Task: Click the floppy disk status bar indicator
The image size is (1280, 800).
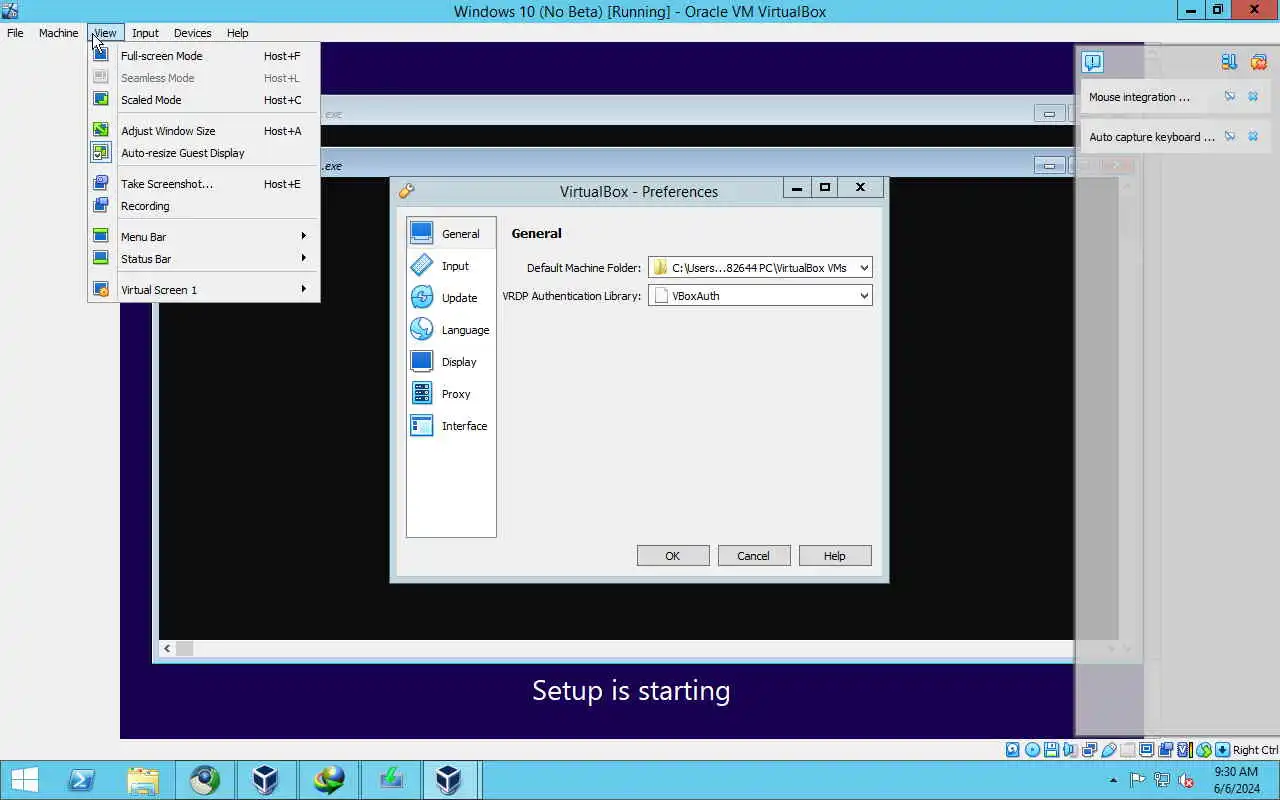Action: (1051, 750)
